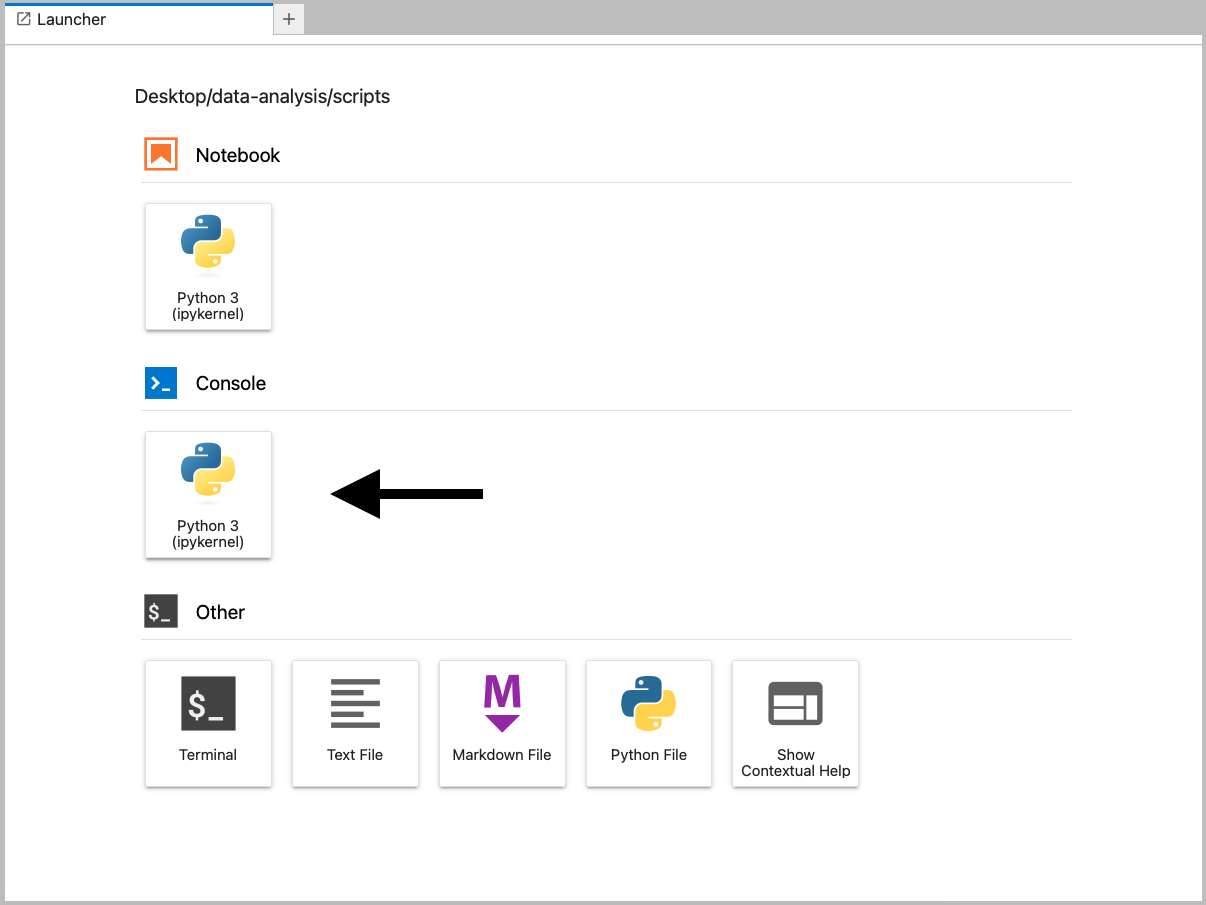Image resolution: width=1206 pixels, height=905 pixels.
Task: Click the plus button to add a tab
Action: (289, 19)
